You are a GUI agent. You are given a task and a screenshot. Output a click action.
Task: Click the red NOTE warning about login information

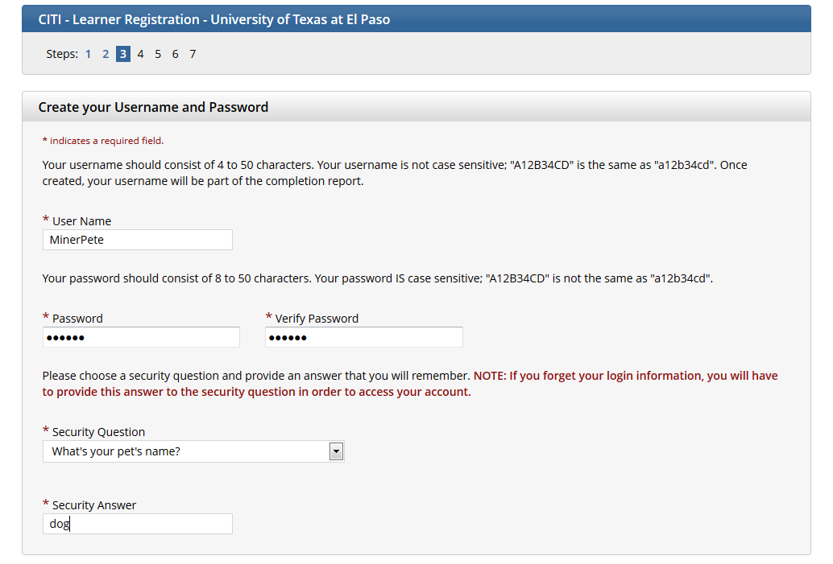point(410,383)
